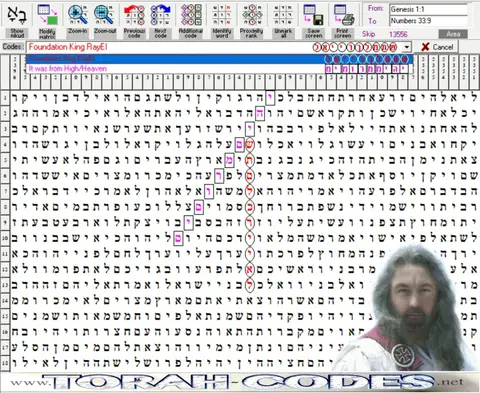The height and width of the screenshot is (393, 480).
Task: Collapse the Codes dropdown using its arrow
Action: point(407,47)
